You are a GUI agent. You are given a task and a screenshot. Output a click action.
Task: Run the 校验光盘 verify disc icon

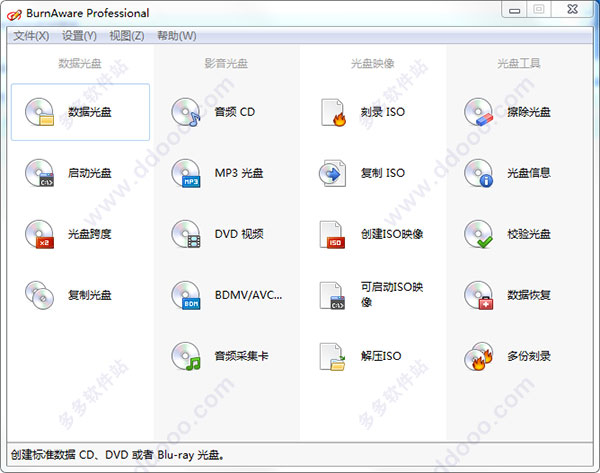[479, 234]
